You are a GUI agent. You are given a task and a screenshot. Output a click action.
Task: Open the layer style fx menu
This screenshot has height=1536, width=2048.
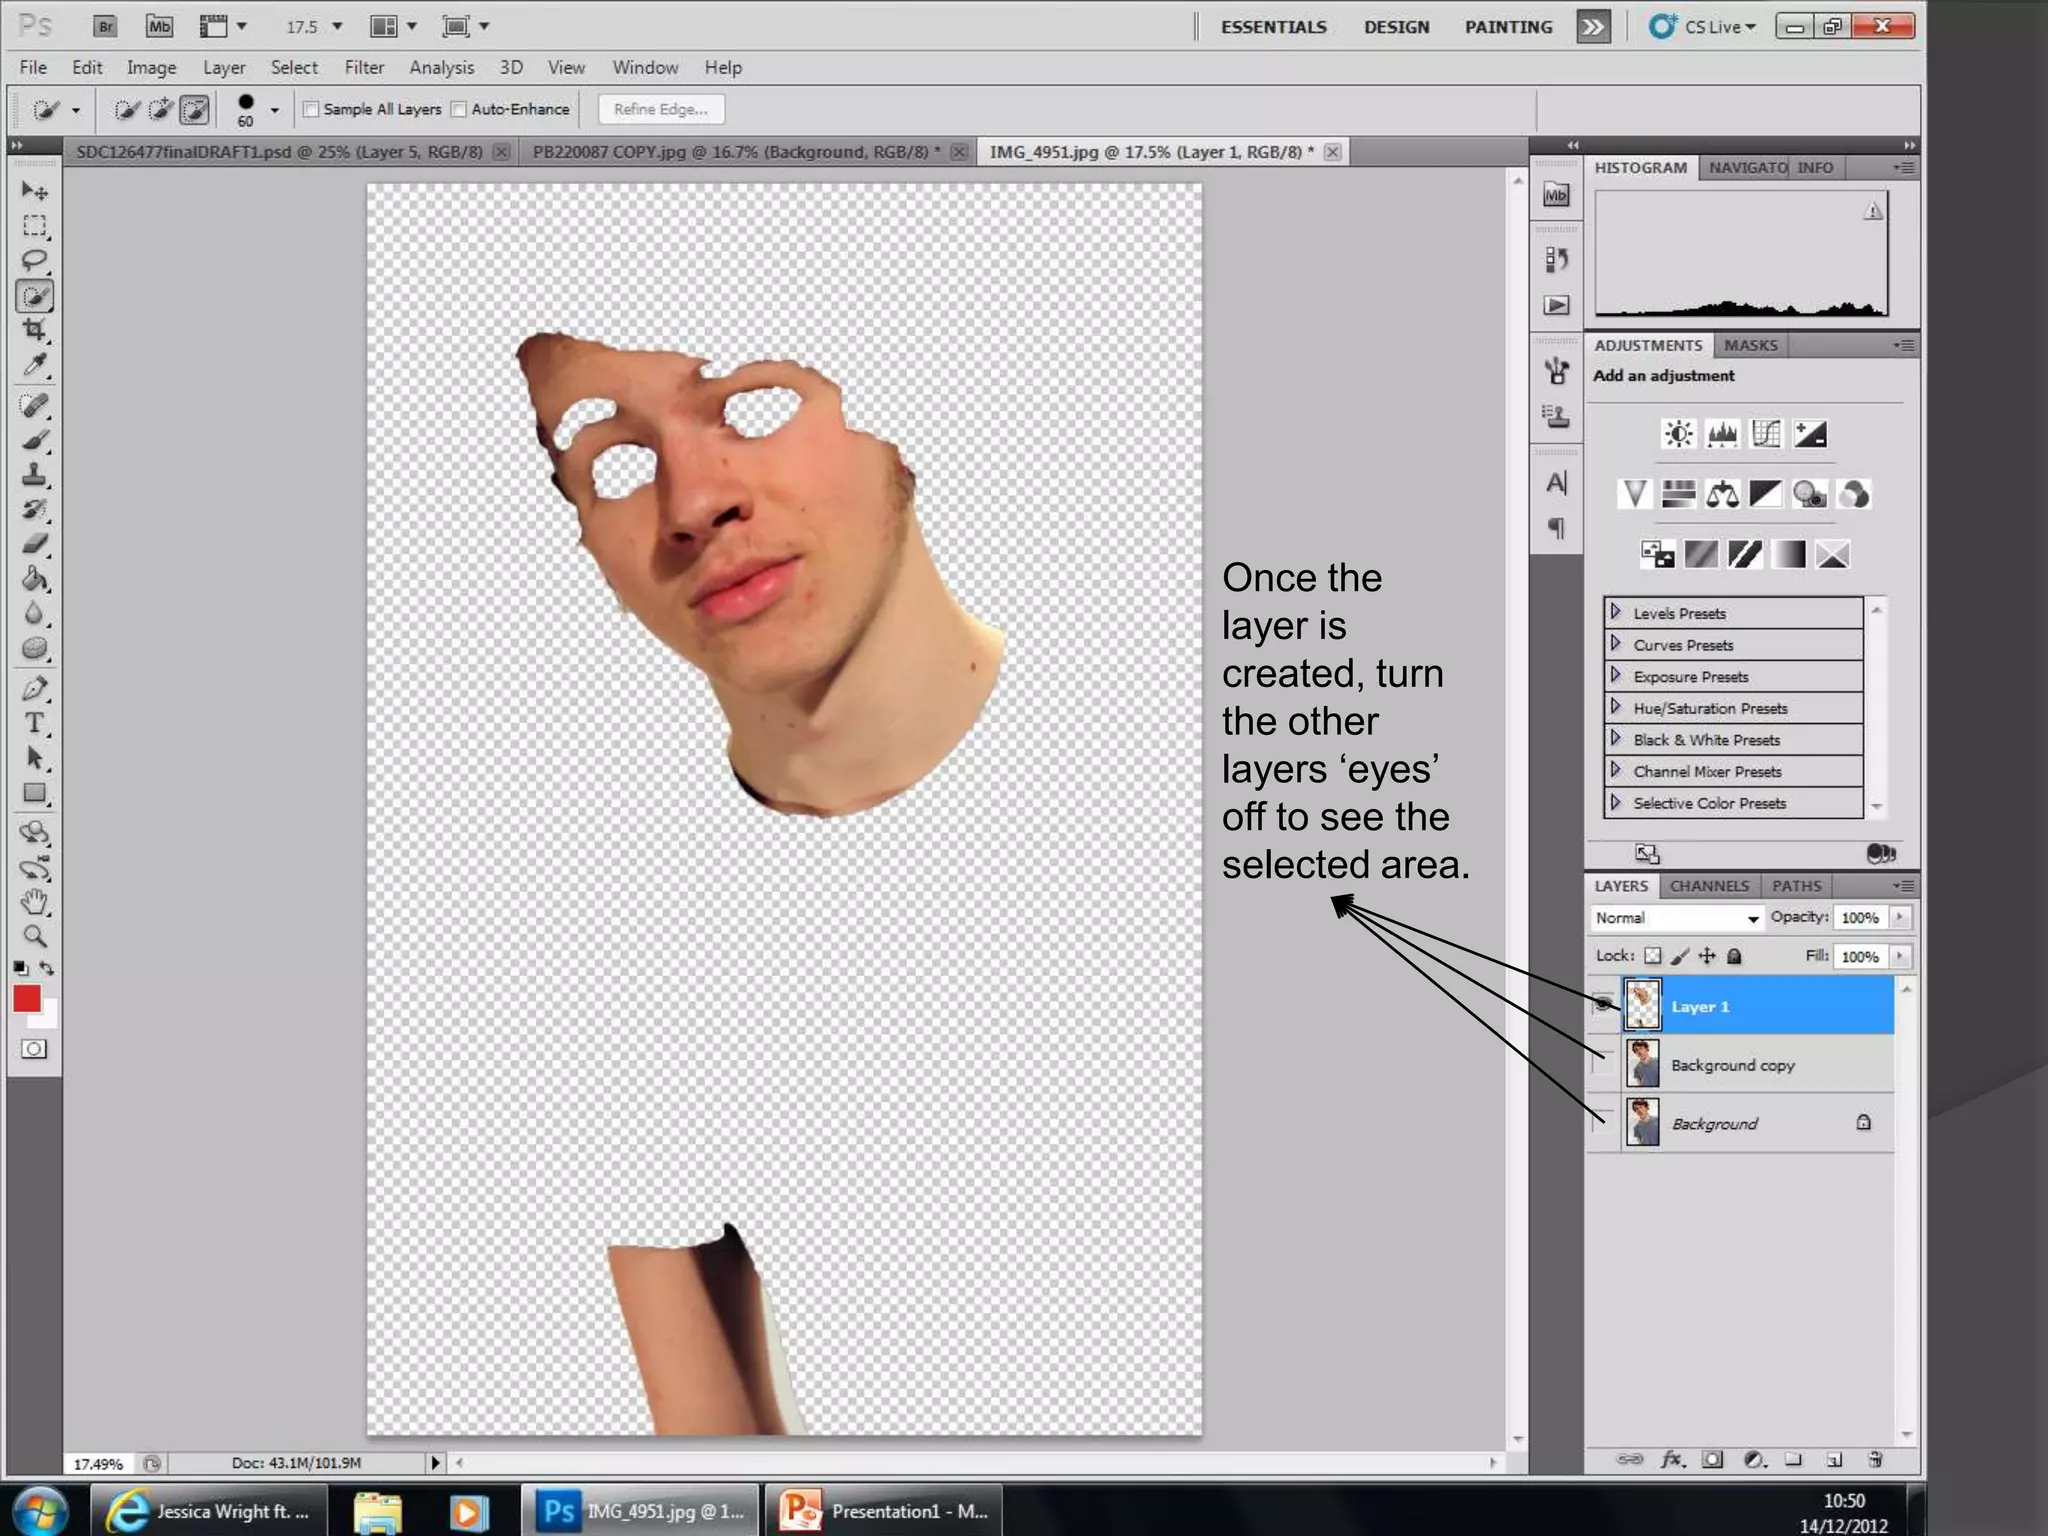click(x=1672, y=1460)
